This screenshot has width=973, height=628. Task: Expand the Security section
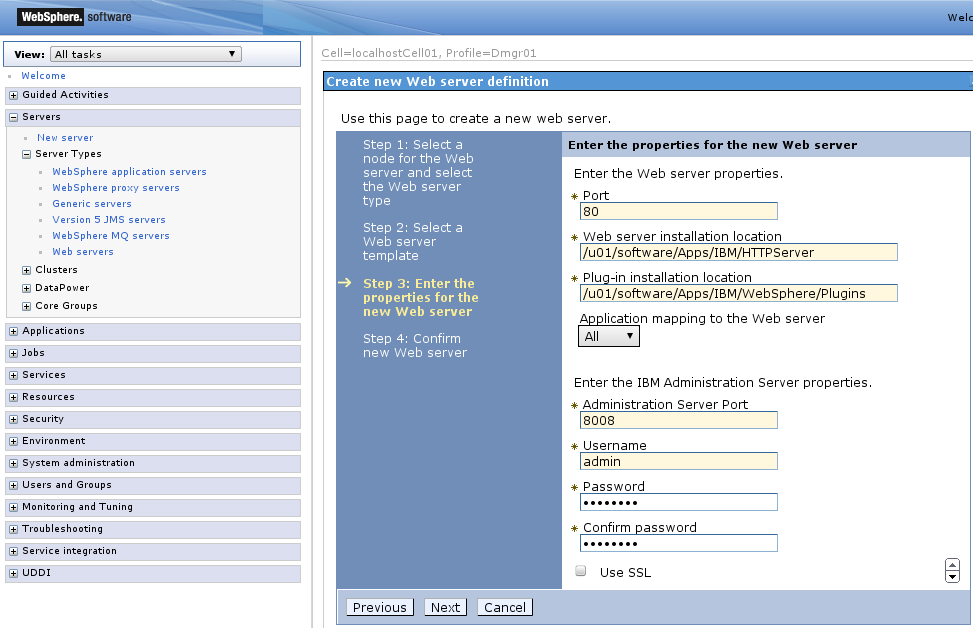pyautogui.click(x=14, y=419)
